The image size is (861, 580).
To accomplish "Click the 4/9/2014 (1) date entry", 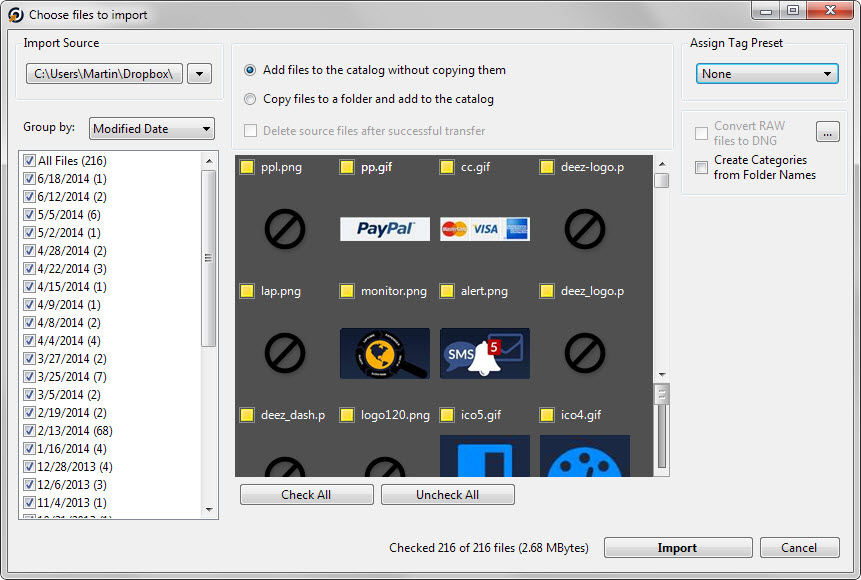I will [x=69, y=305].
